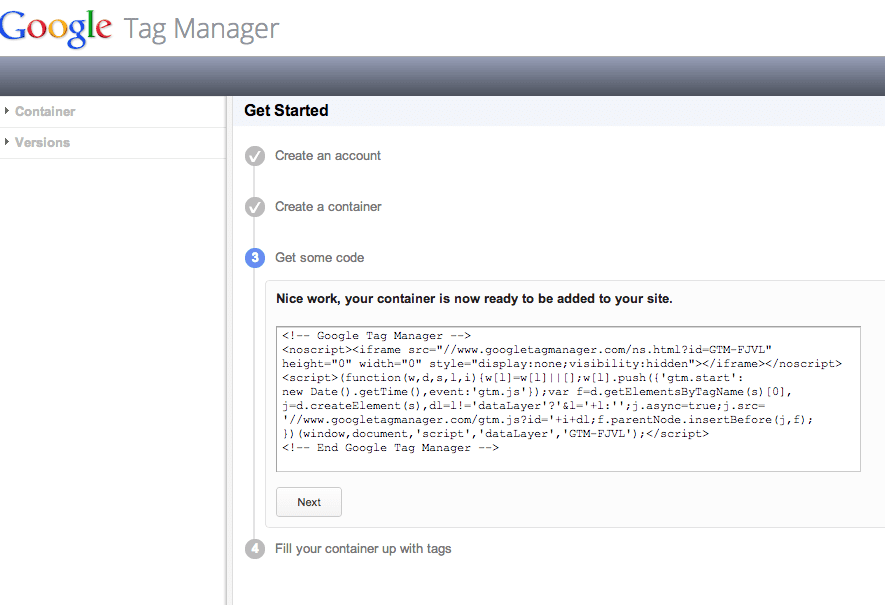Click the completed checkmark for Create an account
Image resolution: width=885 pixels, height=605 pixels.
click(255, 156)
